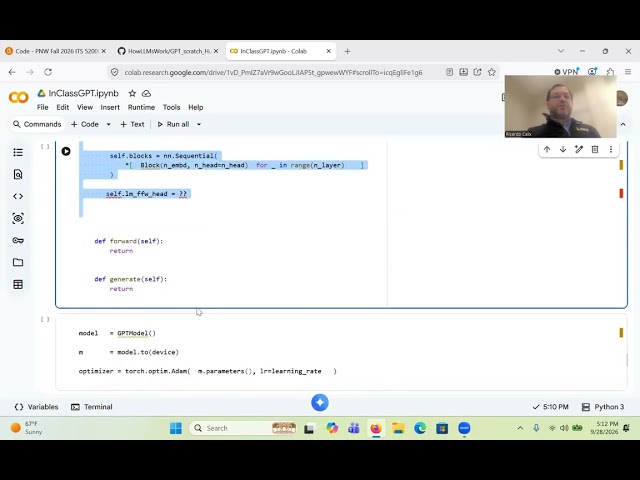
Task: Click the Colab logo
Action: pos(18,98)
